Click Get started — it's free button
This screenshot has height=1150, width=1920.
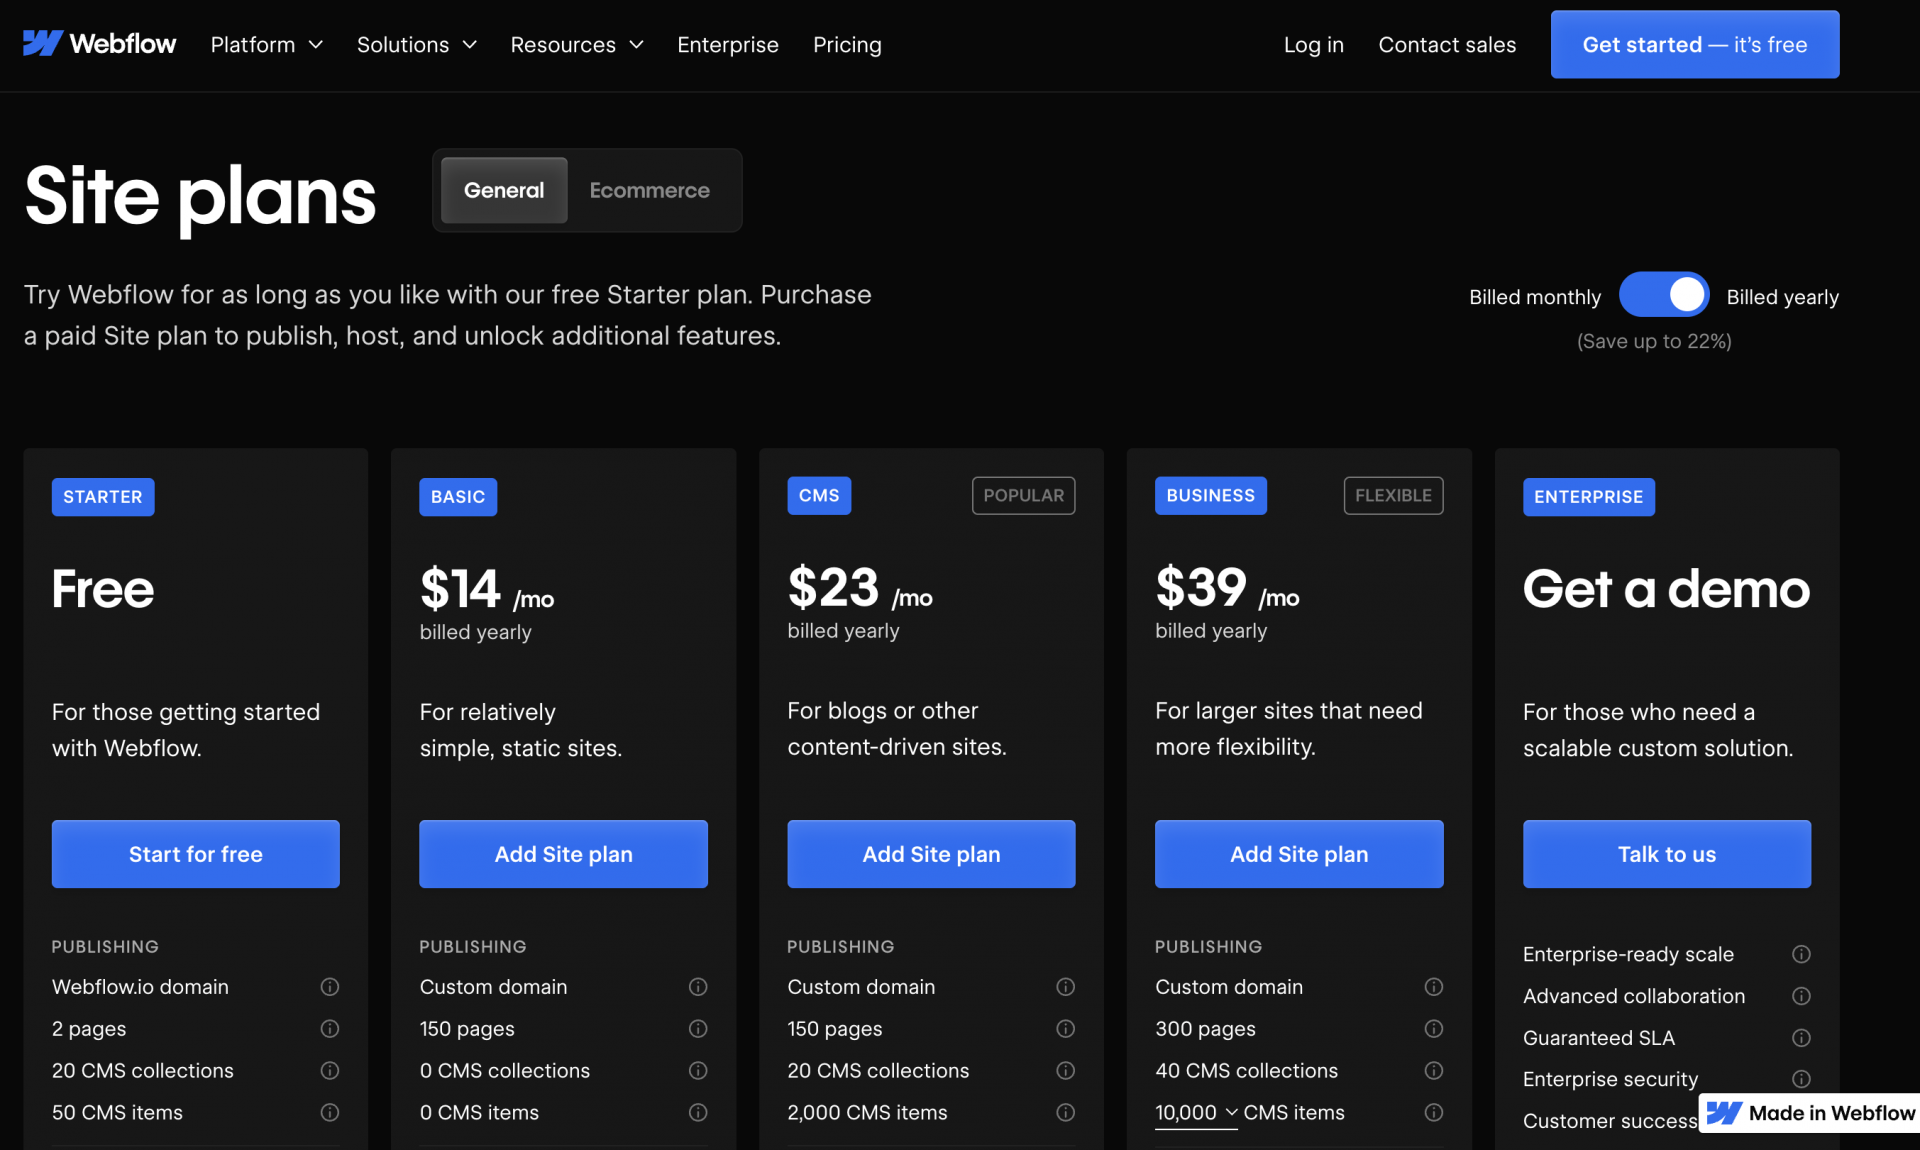[1695, 44]
